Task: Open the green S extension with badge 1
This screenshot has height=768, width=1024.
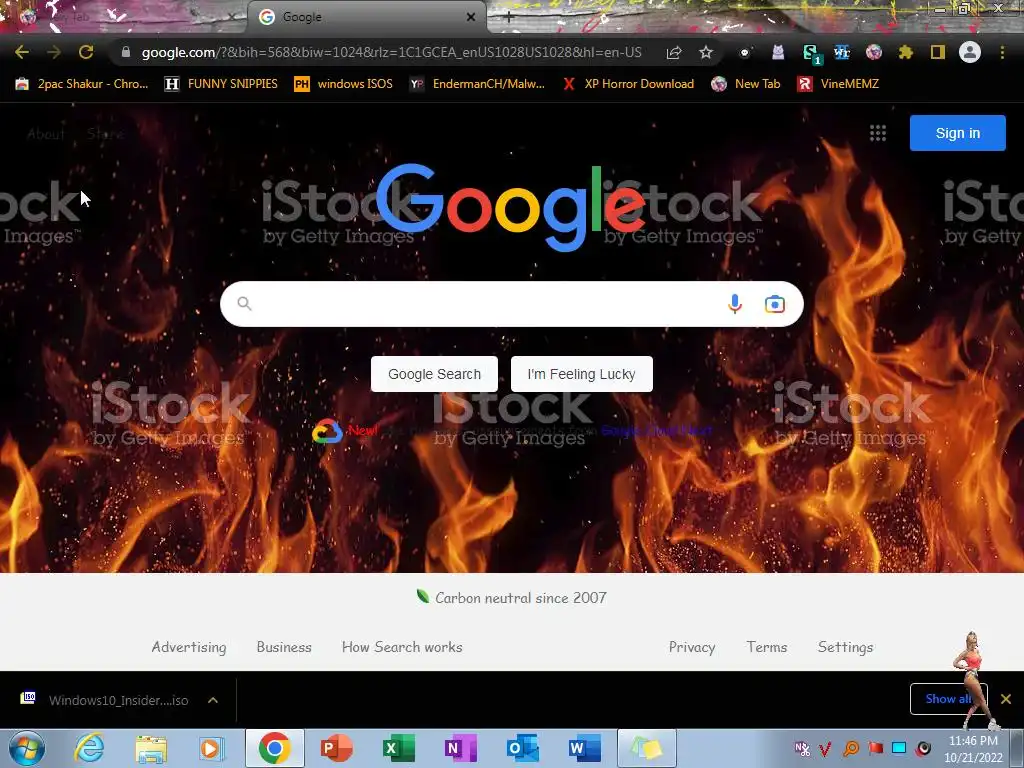Action: pyautogui.click(x=811, y=54)
